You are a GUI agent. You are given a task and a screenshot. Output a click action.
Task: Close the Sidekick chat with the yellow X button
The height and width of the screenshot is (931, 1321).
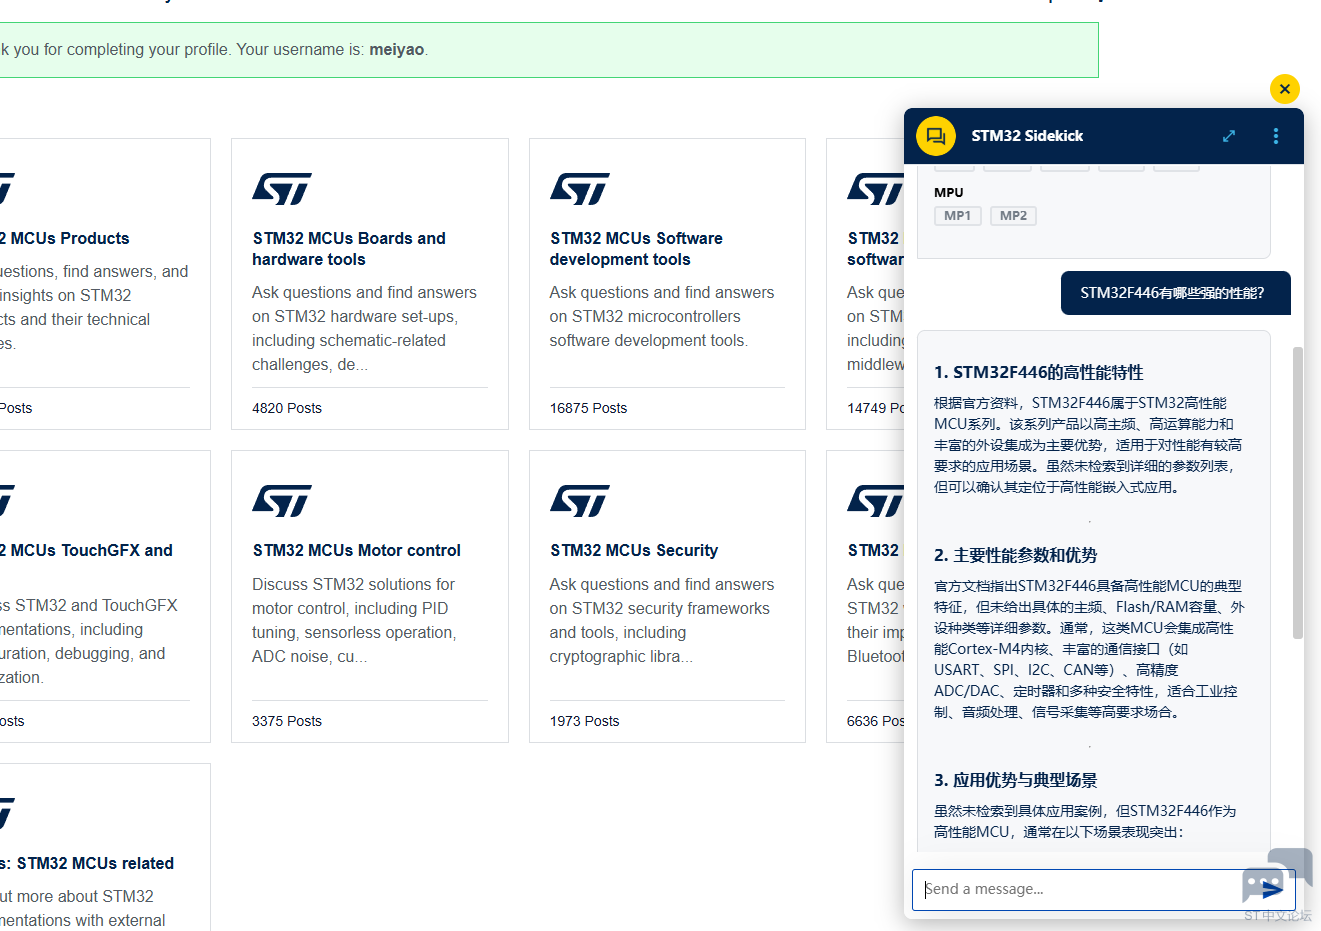point(1285,89)
